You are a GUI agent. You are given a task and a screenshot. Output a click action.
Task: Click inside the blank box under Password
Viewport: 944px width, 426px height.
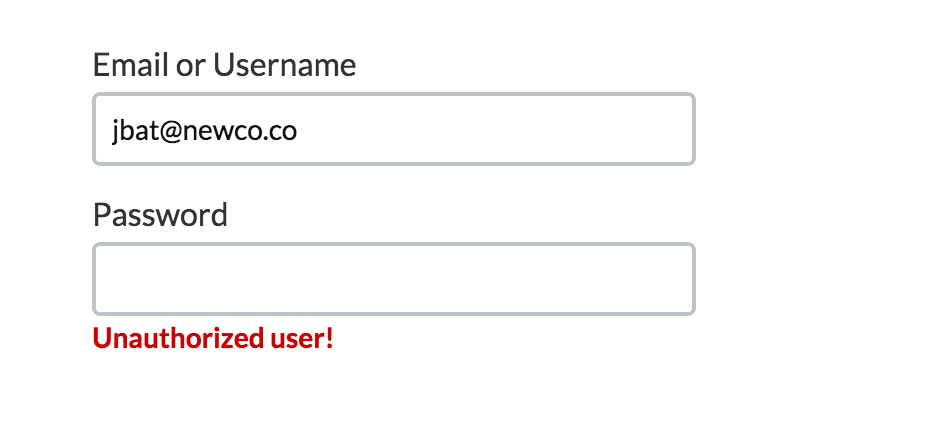[393, 279]
